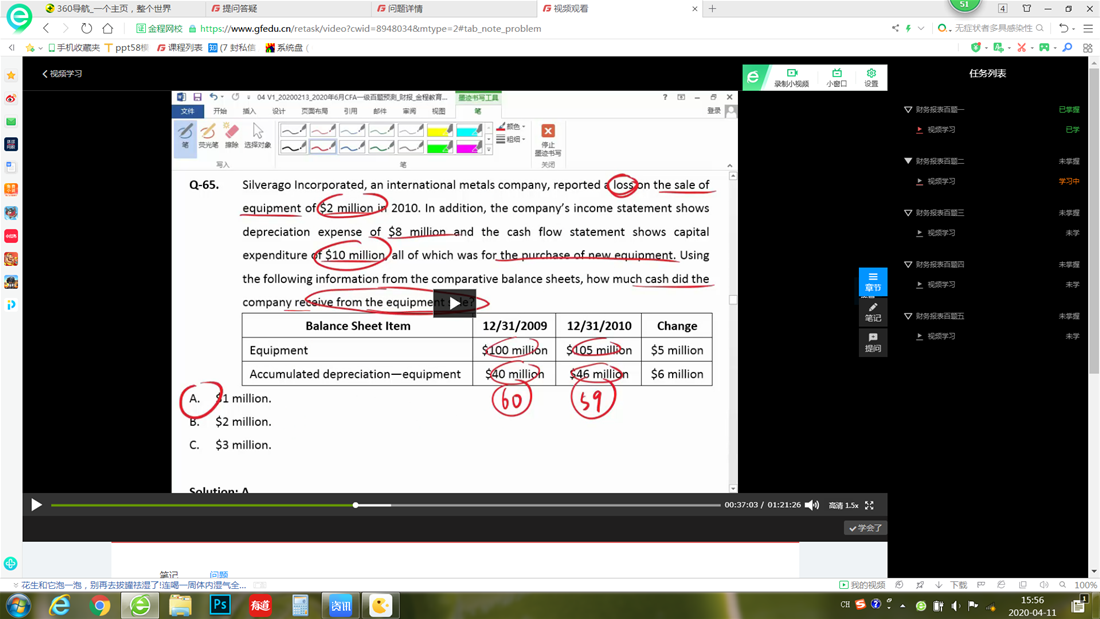The height and width of the screenshot is (619, 1100).
Task: Open Internet Explorer from the taskbar
Action: tap(60, 605)
